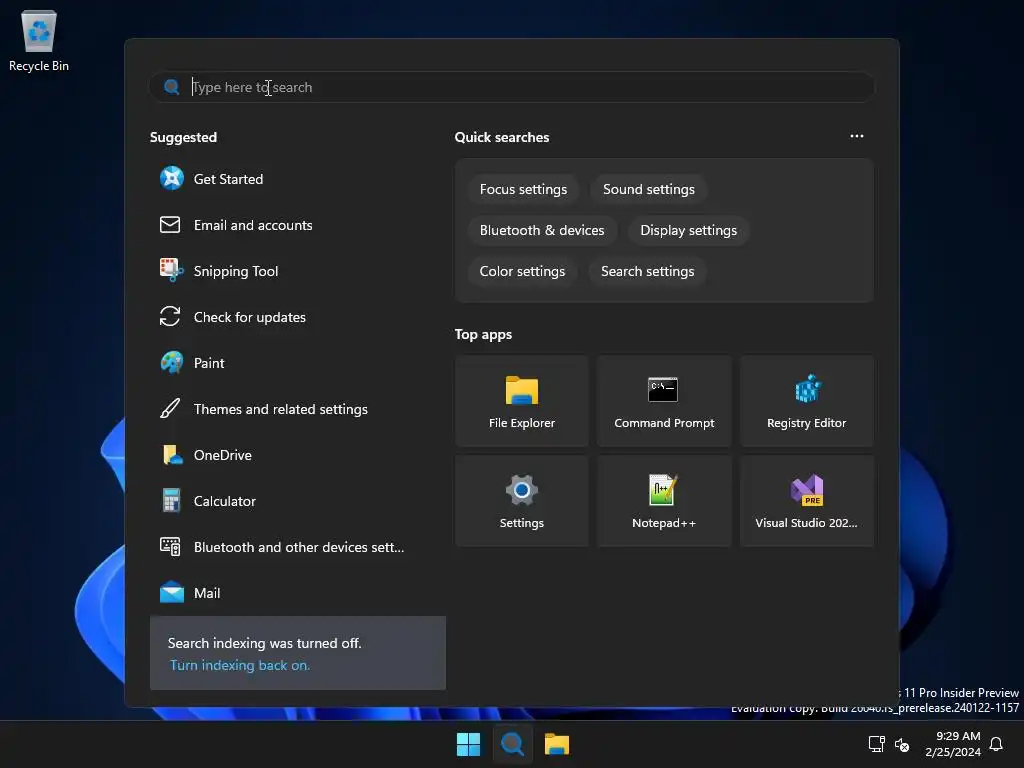Open Paint via its palette icon
This screenshot has height=768, width=1024.
click(171, 362)
